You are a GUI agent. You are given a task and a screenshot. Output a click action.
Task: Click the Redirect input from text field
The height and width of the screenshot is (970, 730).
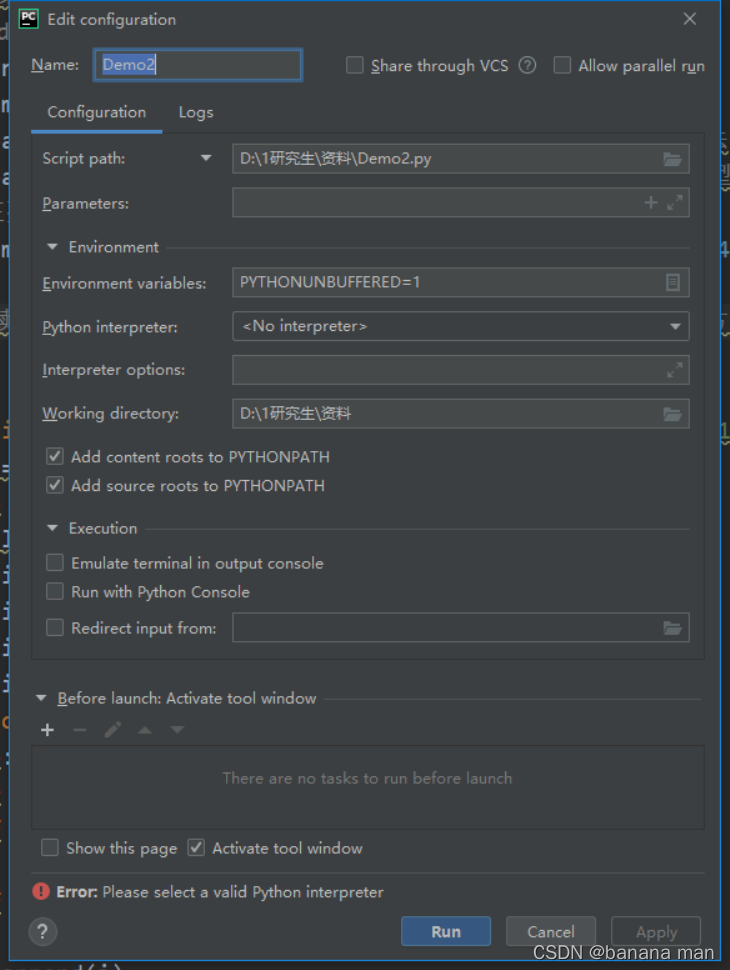tap(461, 628)
